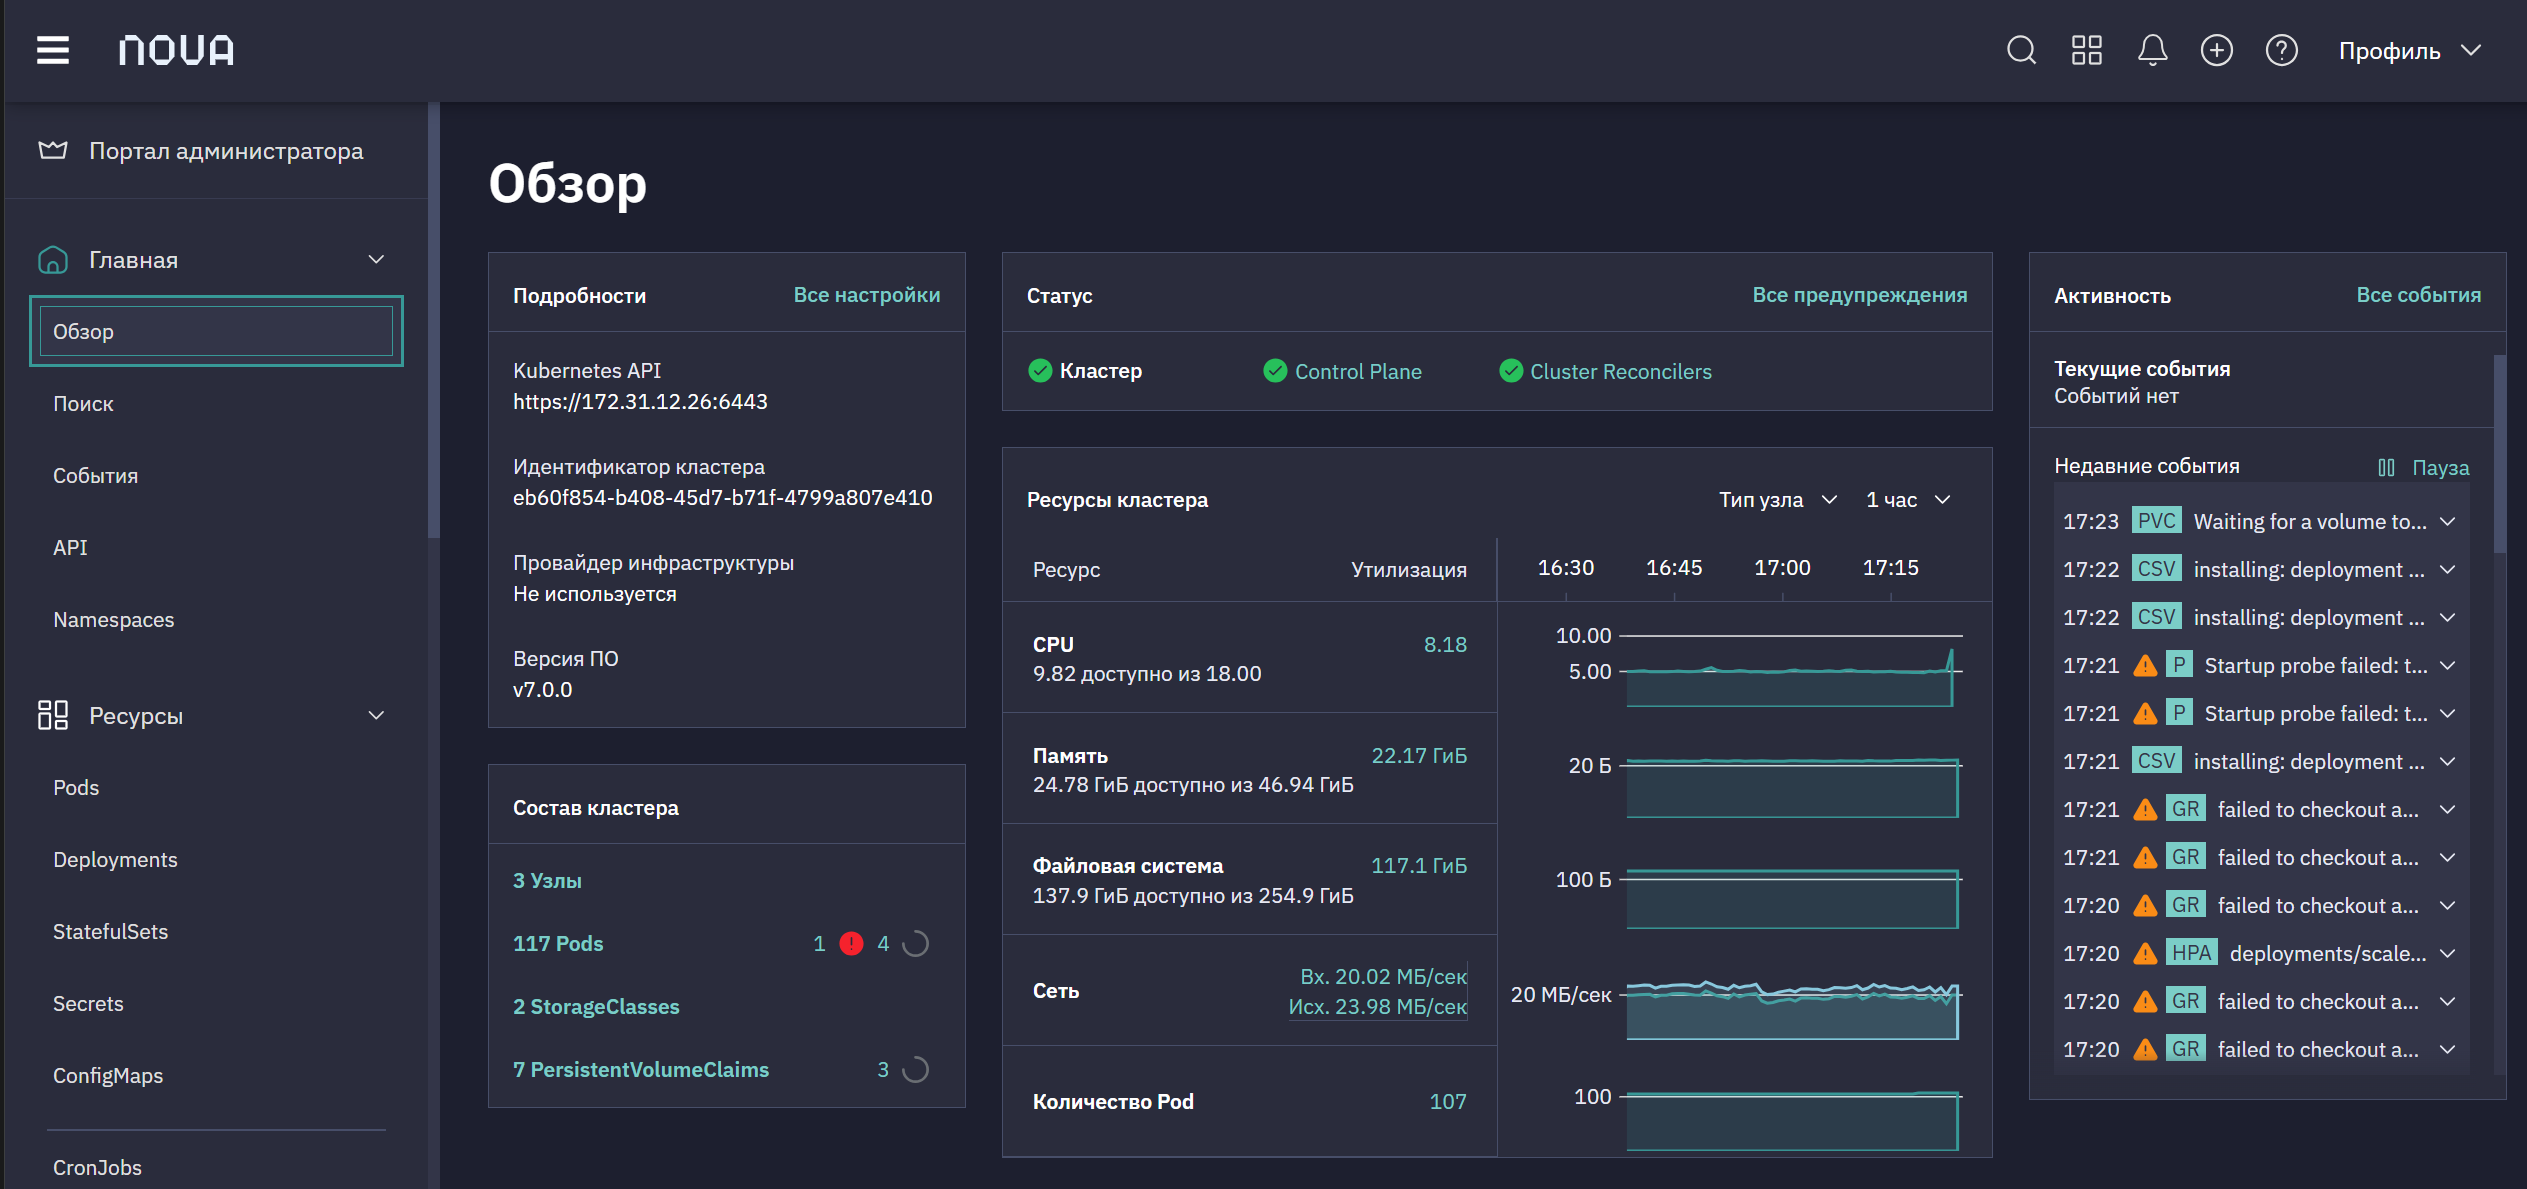Click pending spinner icon in Pods row
The image size is (2527, 1189).
coord(915,944)
